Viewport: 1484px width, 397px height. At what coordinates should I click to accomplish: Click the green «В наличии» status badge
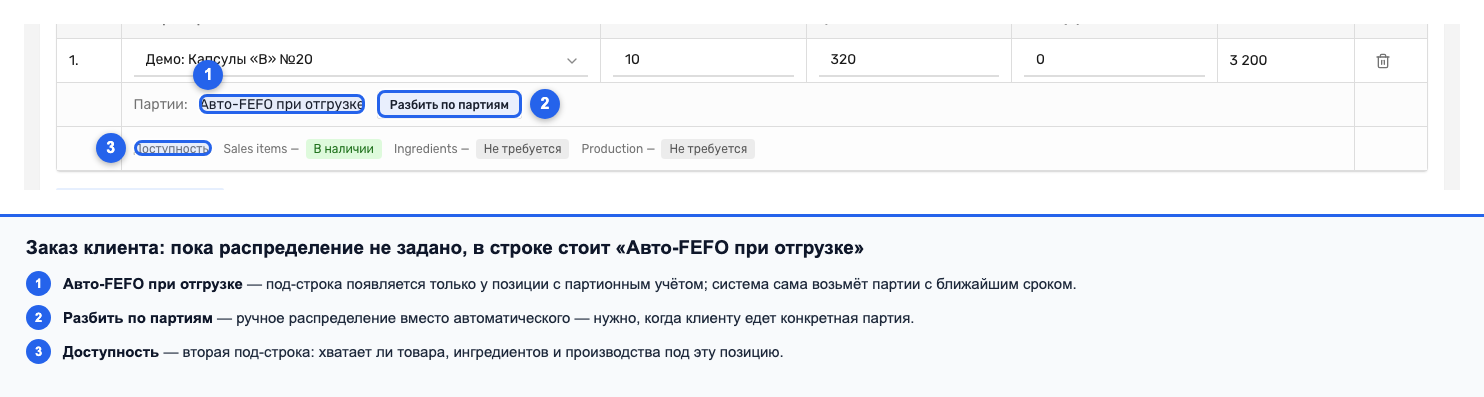point(344,149)
